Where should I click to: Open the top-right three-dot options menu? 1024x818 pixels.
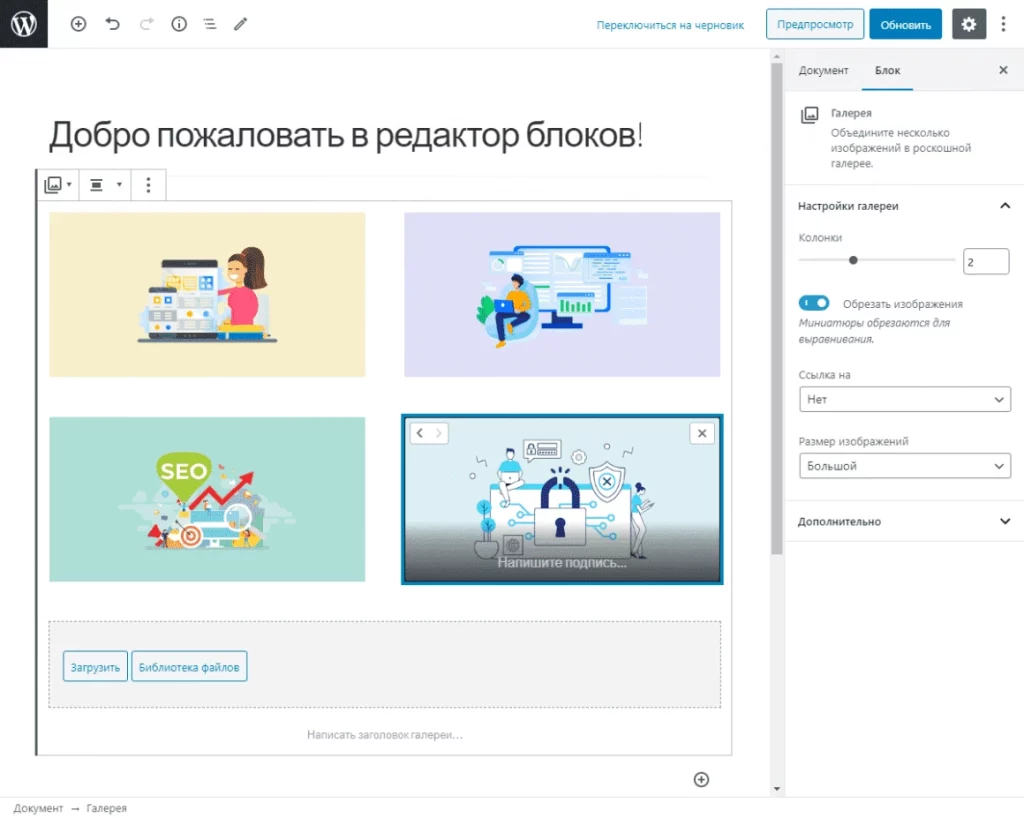[1004, 24]
